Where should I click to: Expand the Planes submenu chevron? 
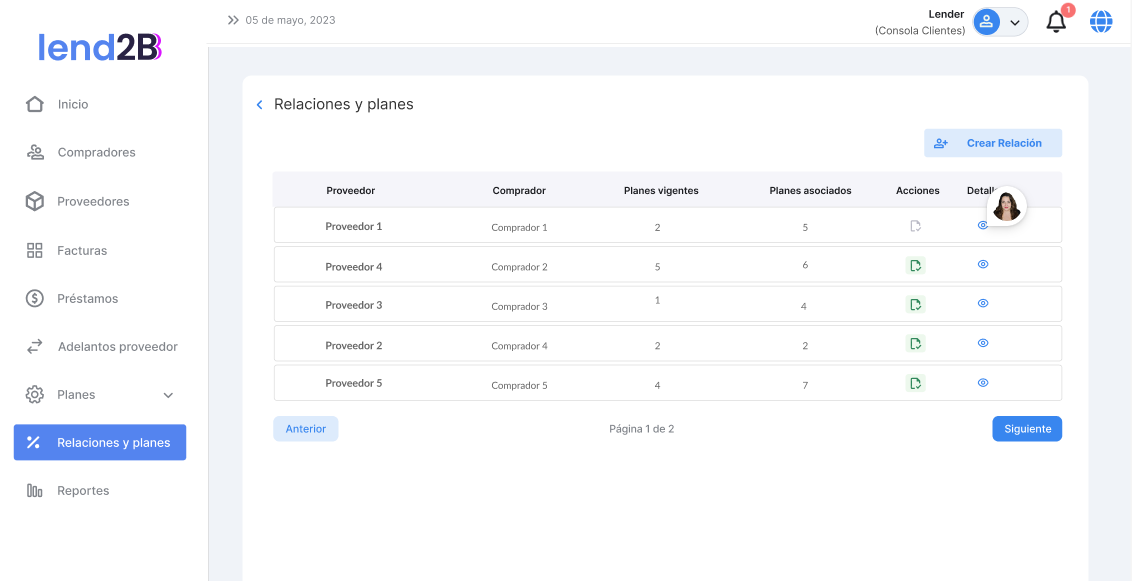168,395
